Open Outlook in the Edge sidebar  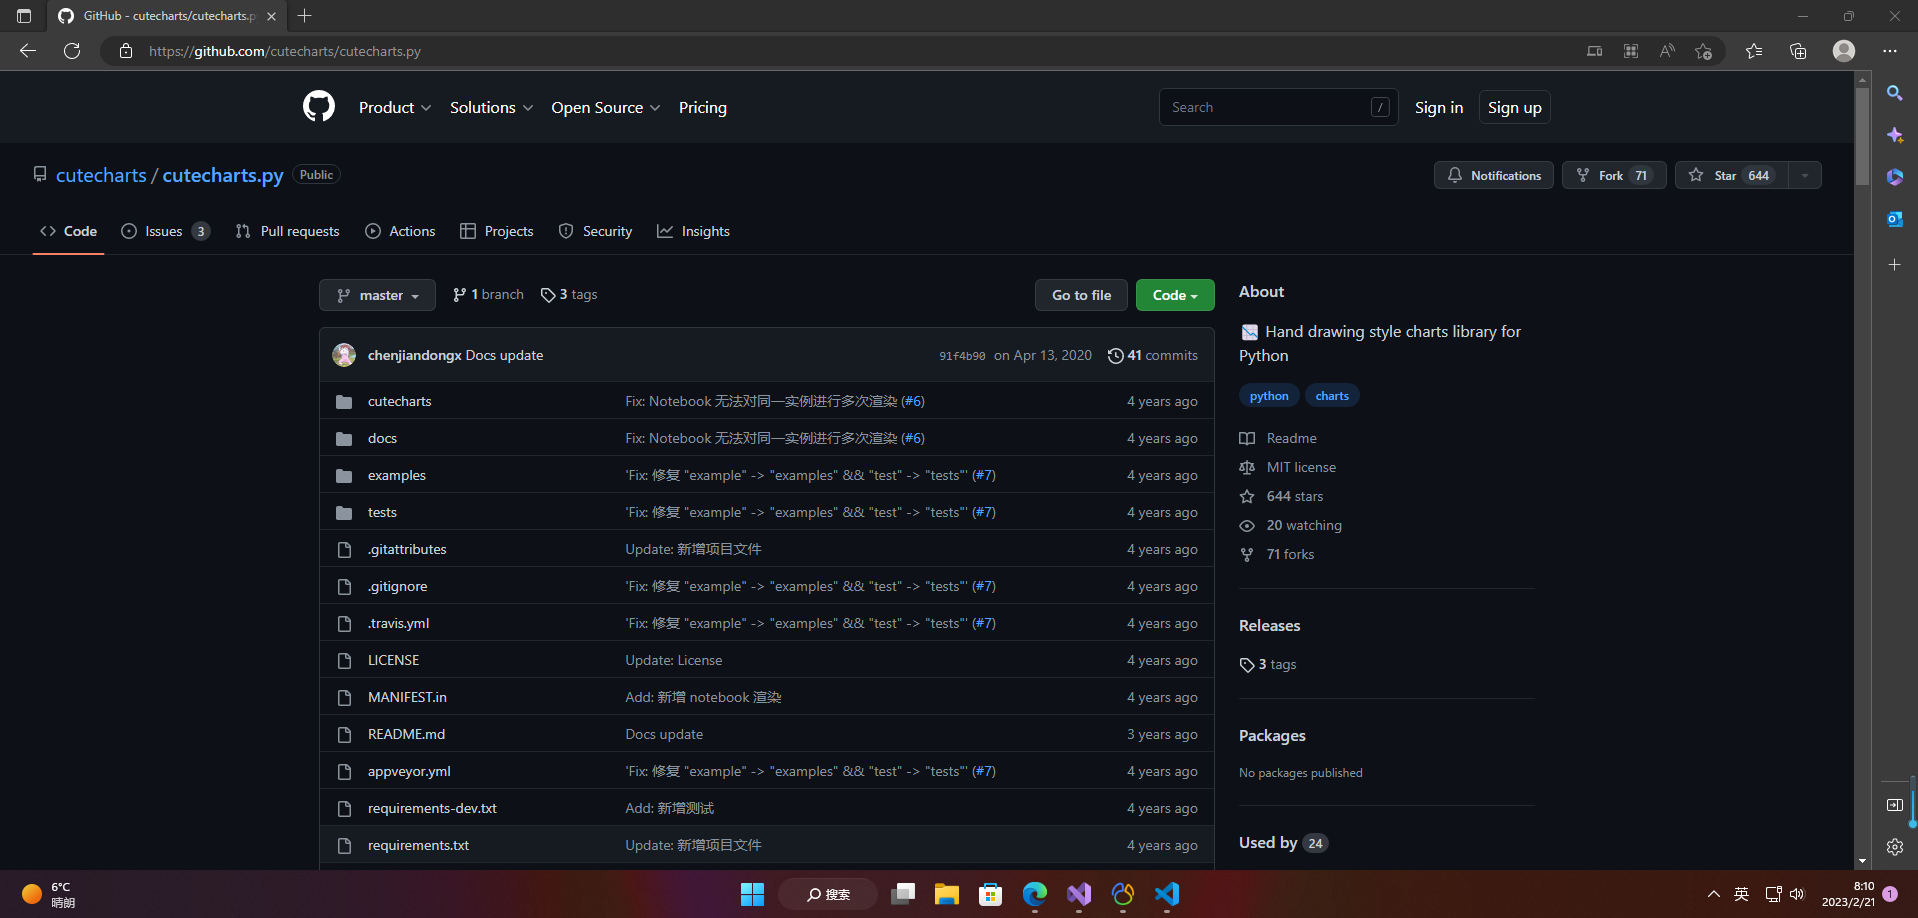click(1895, 219)
